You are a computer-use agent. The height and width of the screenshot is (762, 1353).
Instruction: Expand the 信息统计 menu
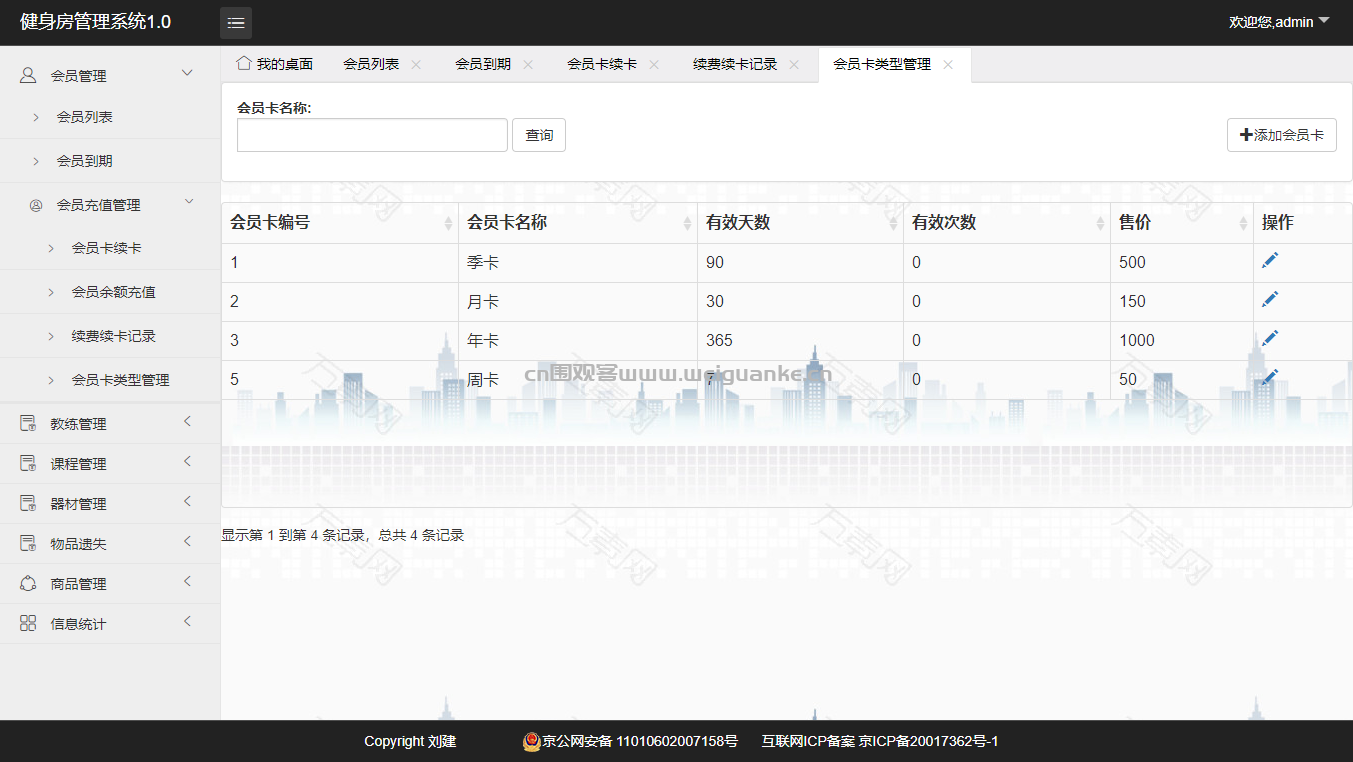[x=187, y=622]
